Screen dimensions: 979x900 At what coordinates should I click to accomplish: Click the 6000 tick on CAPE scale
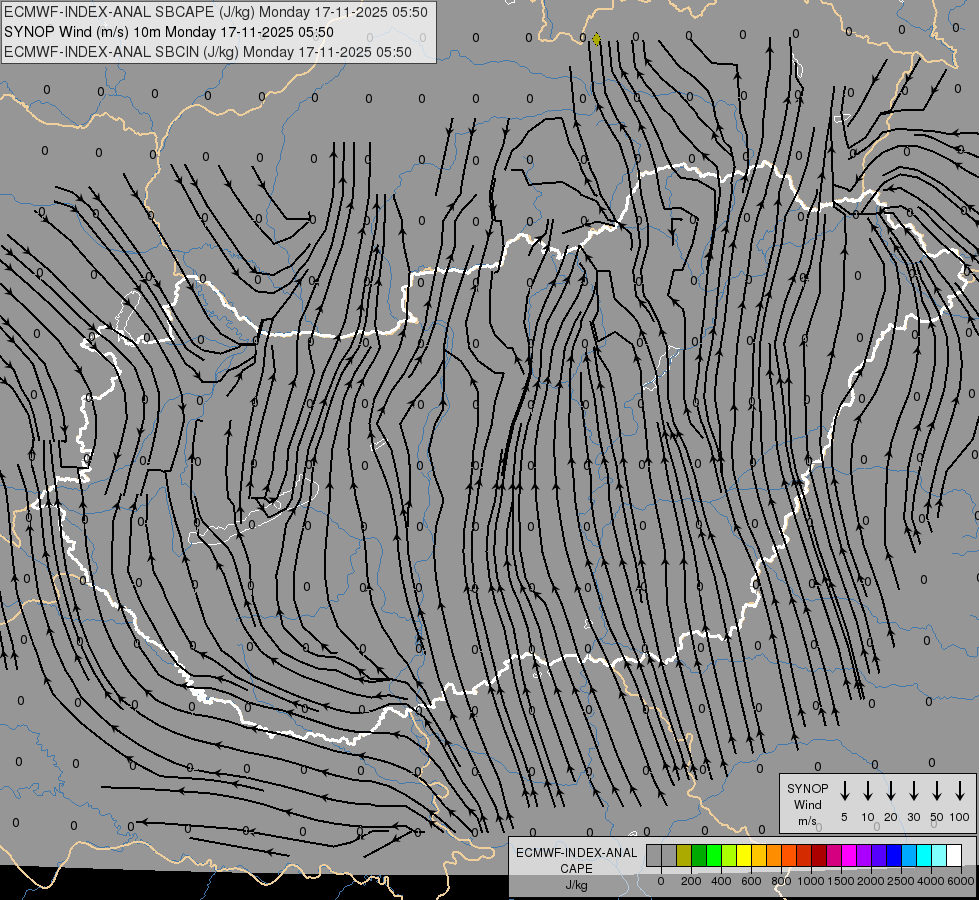click(961, 881)
